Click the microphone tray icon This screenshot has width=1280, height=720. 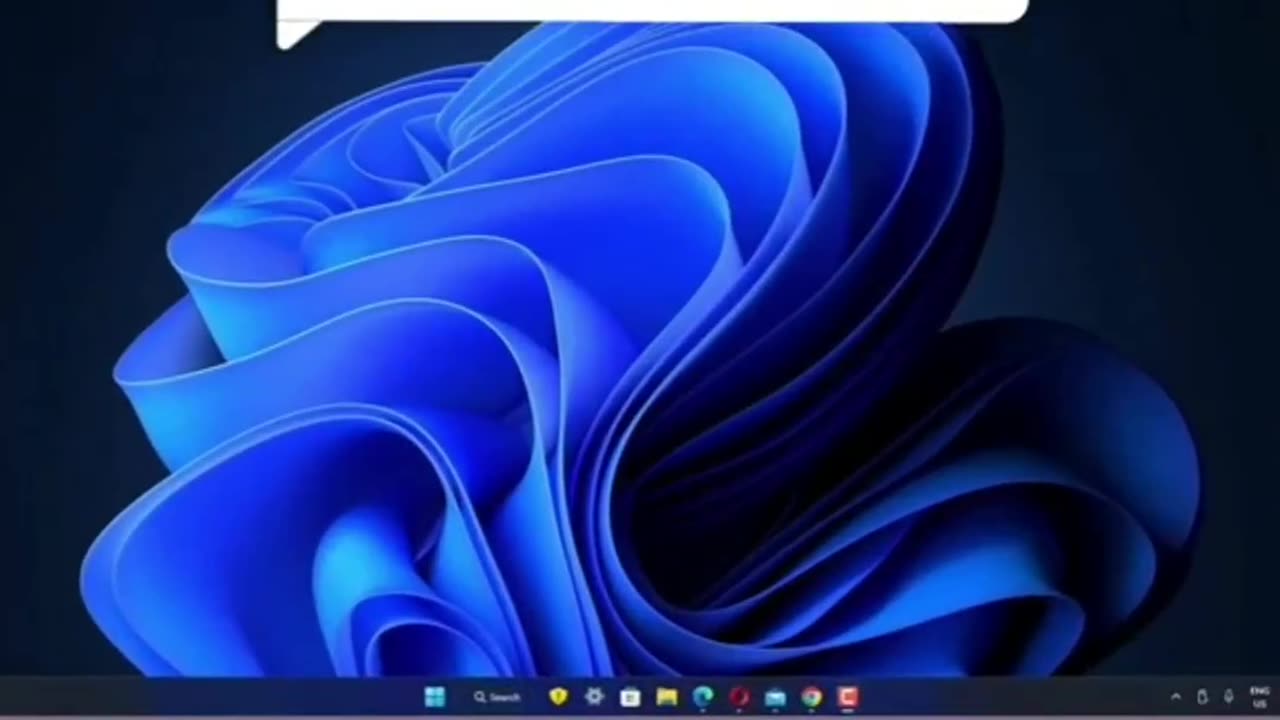(x=1228, y=697)
